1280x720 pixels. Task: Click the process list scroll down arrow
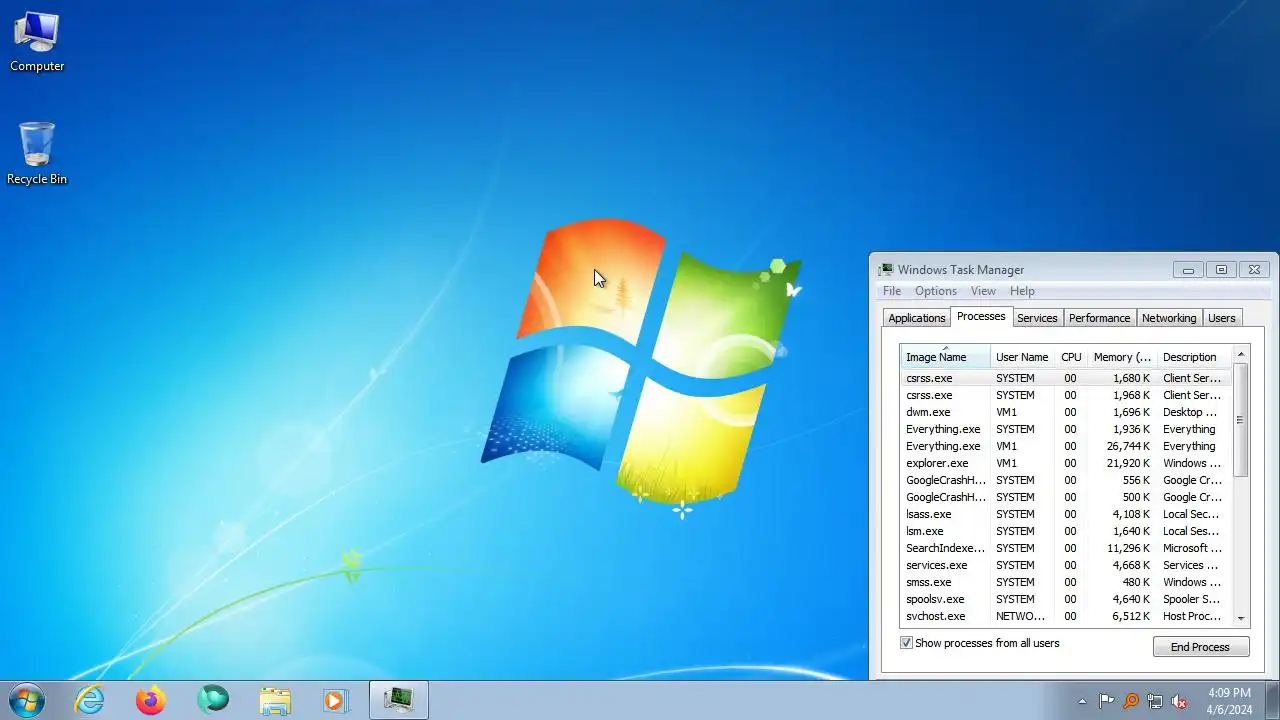click(1241, 619)
